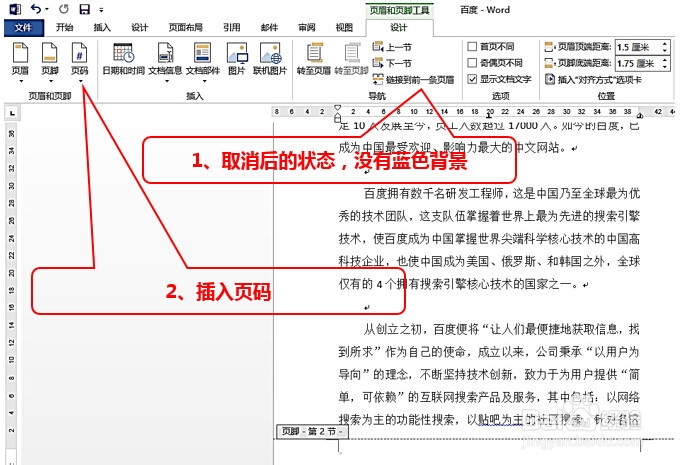Click the 页脚底端距离 value field
The image size is (680, 465).
638,63
